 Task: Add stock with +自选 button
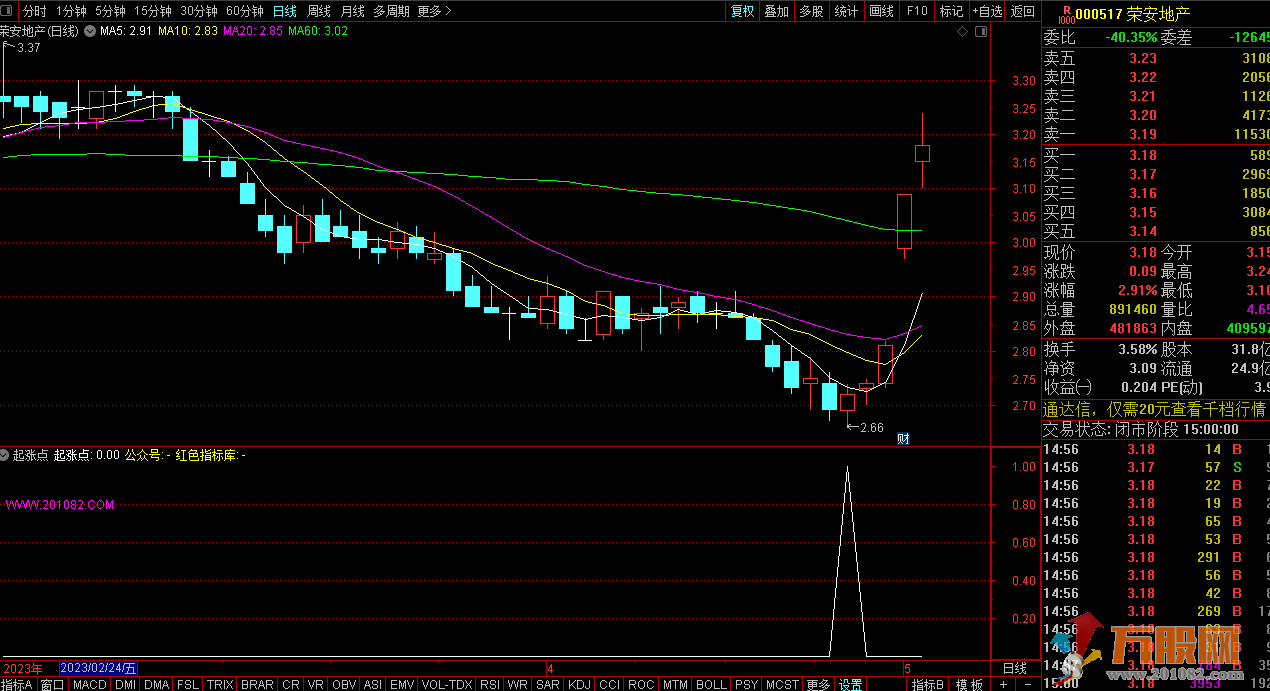click(x=986, y=11)
